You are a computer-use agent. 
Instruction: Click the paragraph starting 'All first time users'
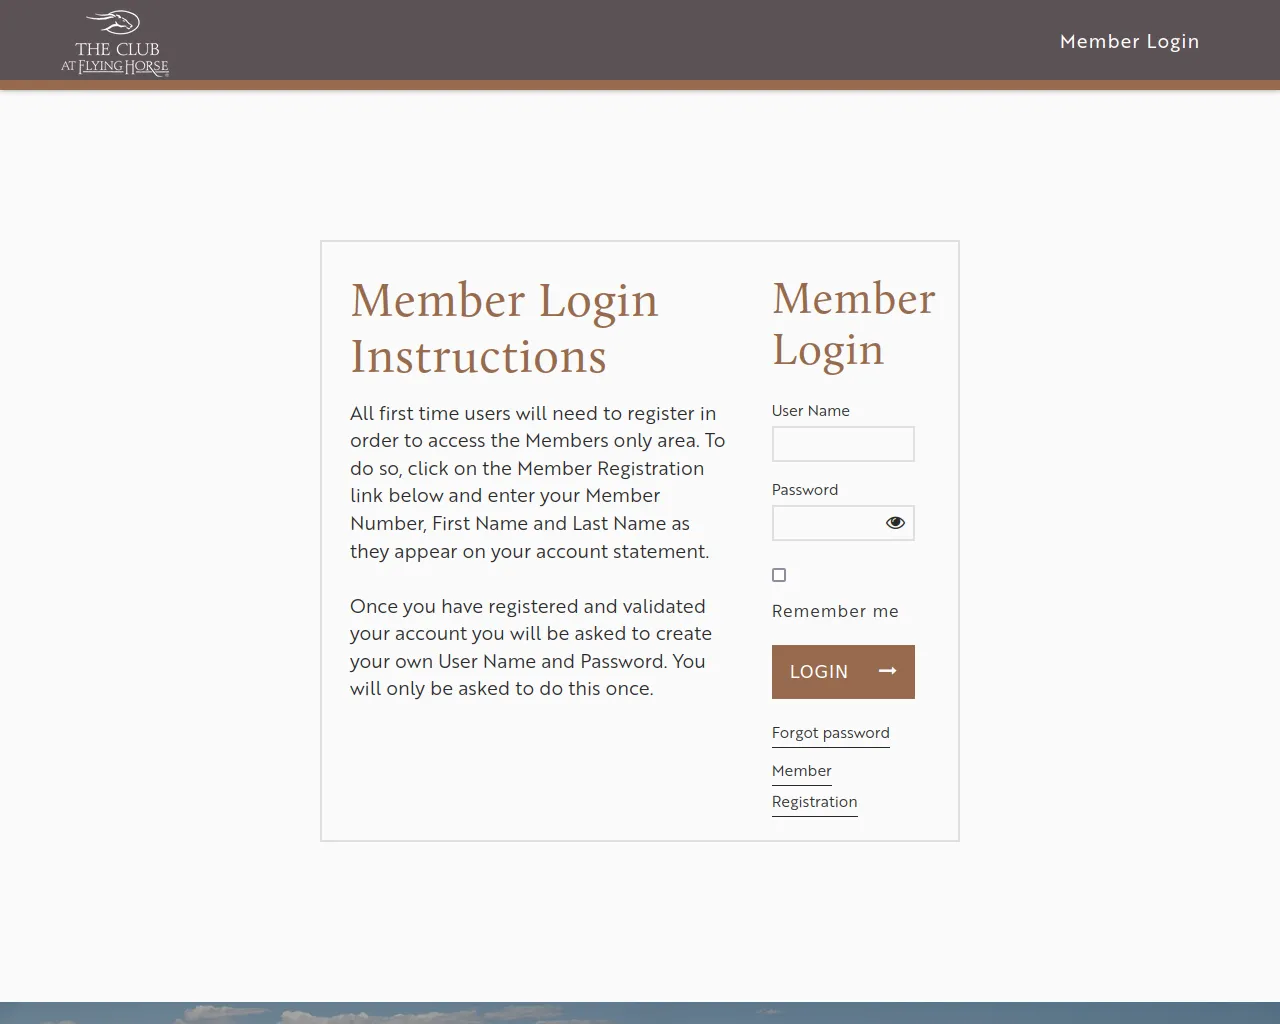click(x=538, y=482)
